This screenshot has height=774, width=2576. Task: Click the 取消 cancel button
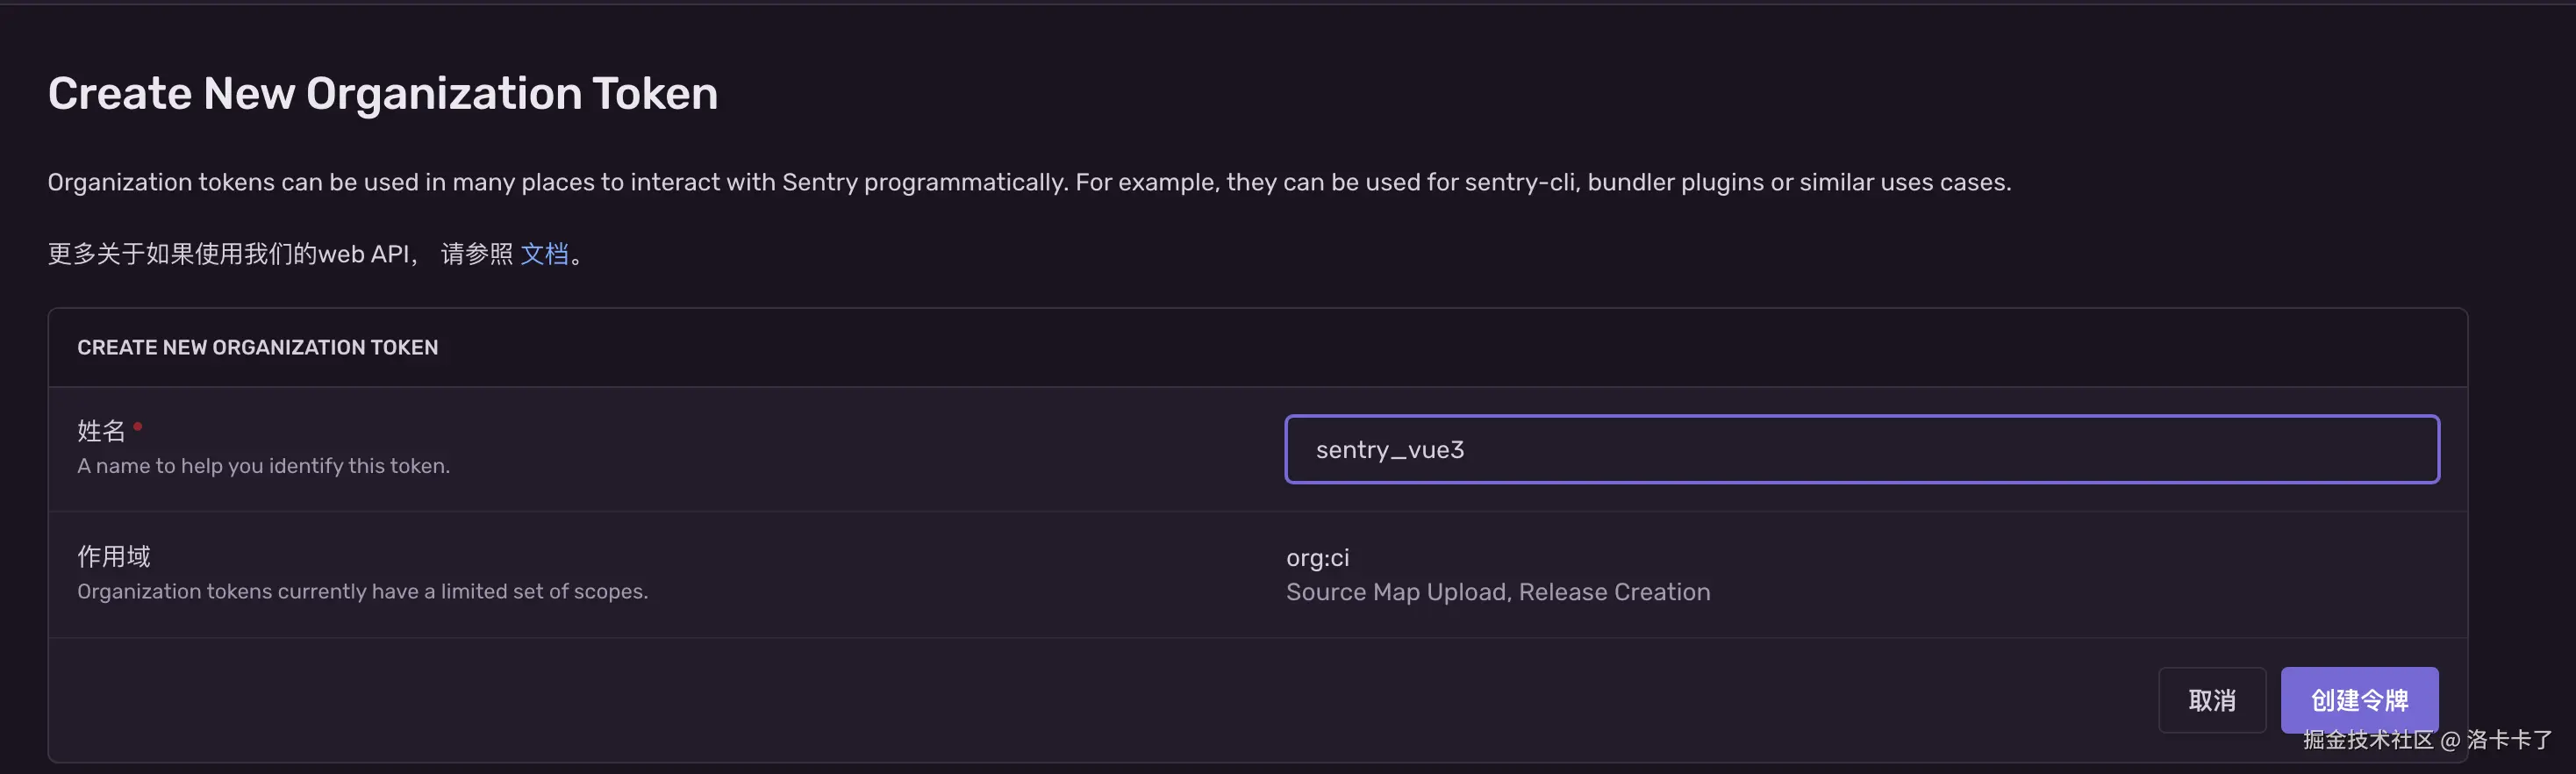click(2211, 700)
